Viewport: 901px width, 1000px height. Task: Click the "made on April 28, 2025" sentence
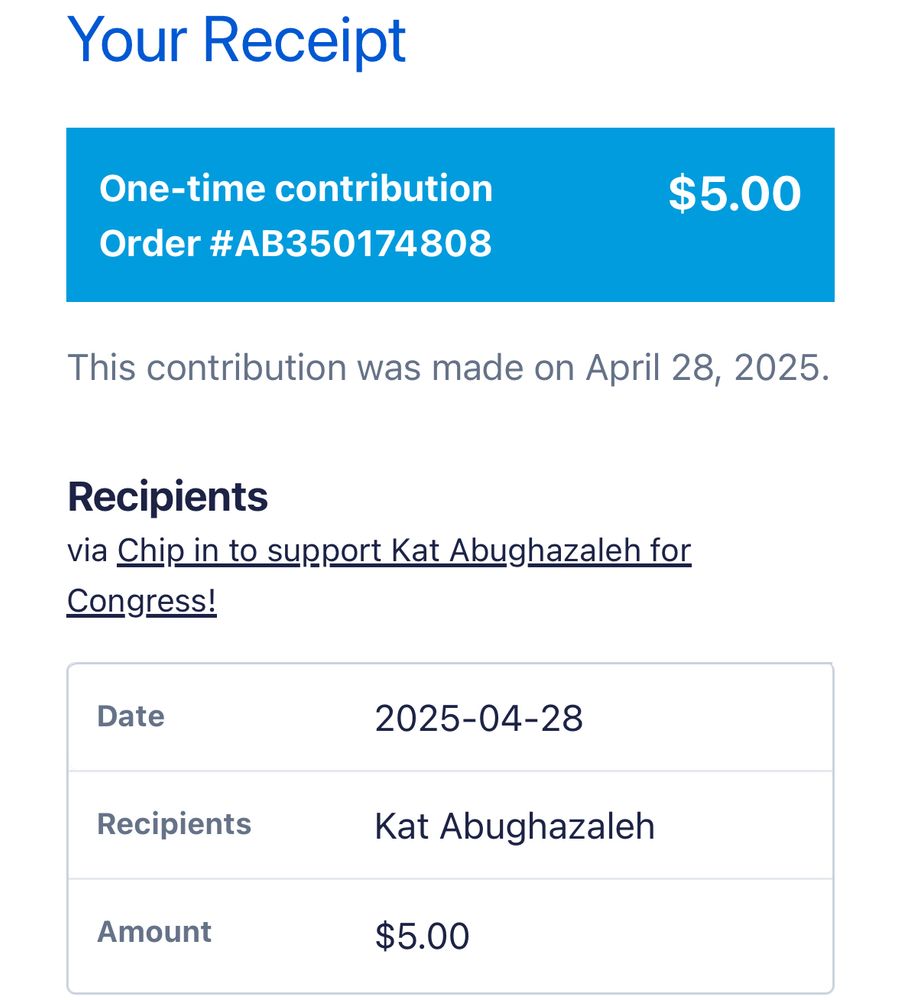click(x=448, y=368)
